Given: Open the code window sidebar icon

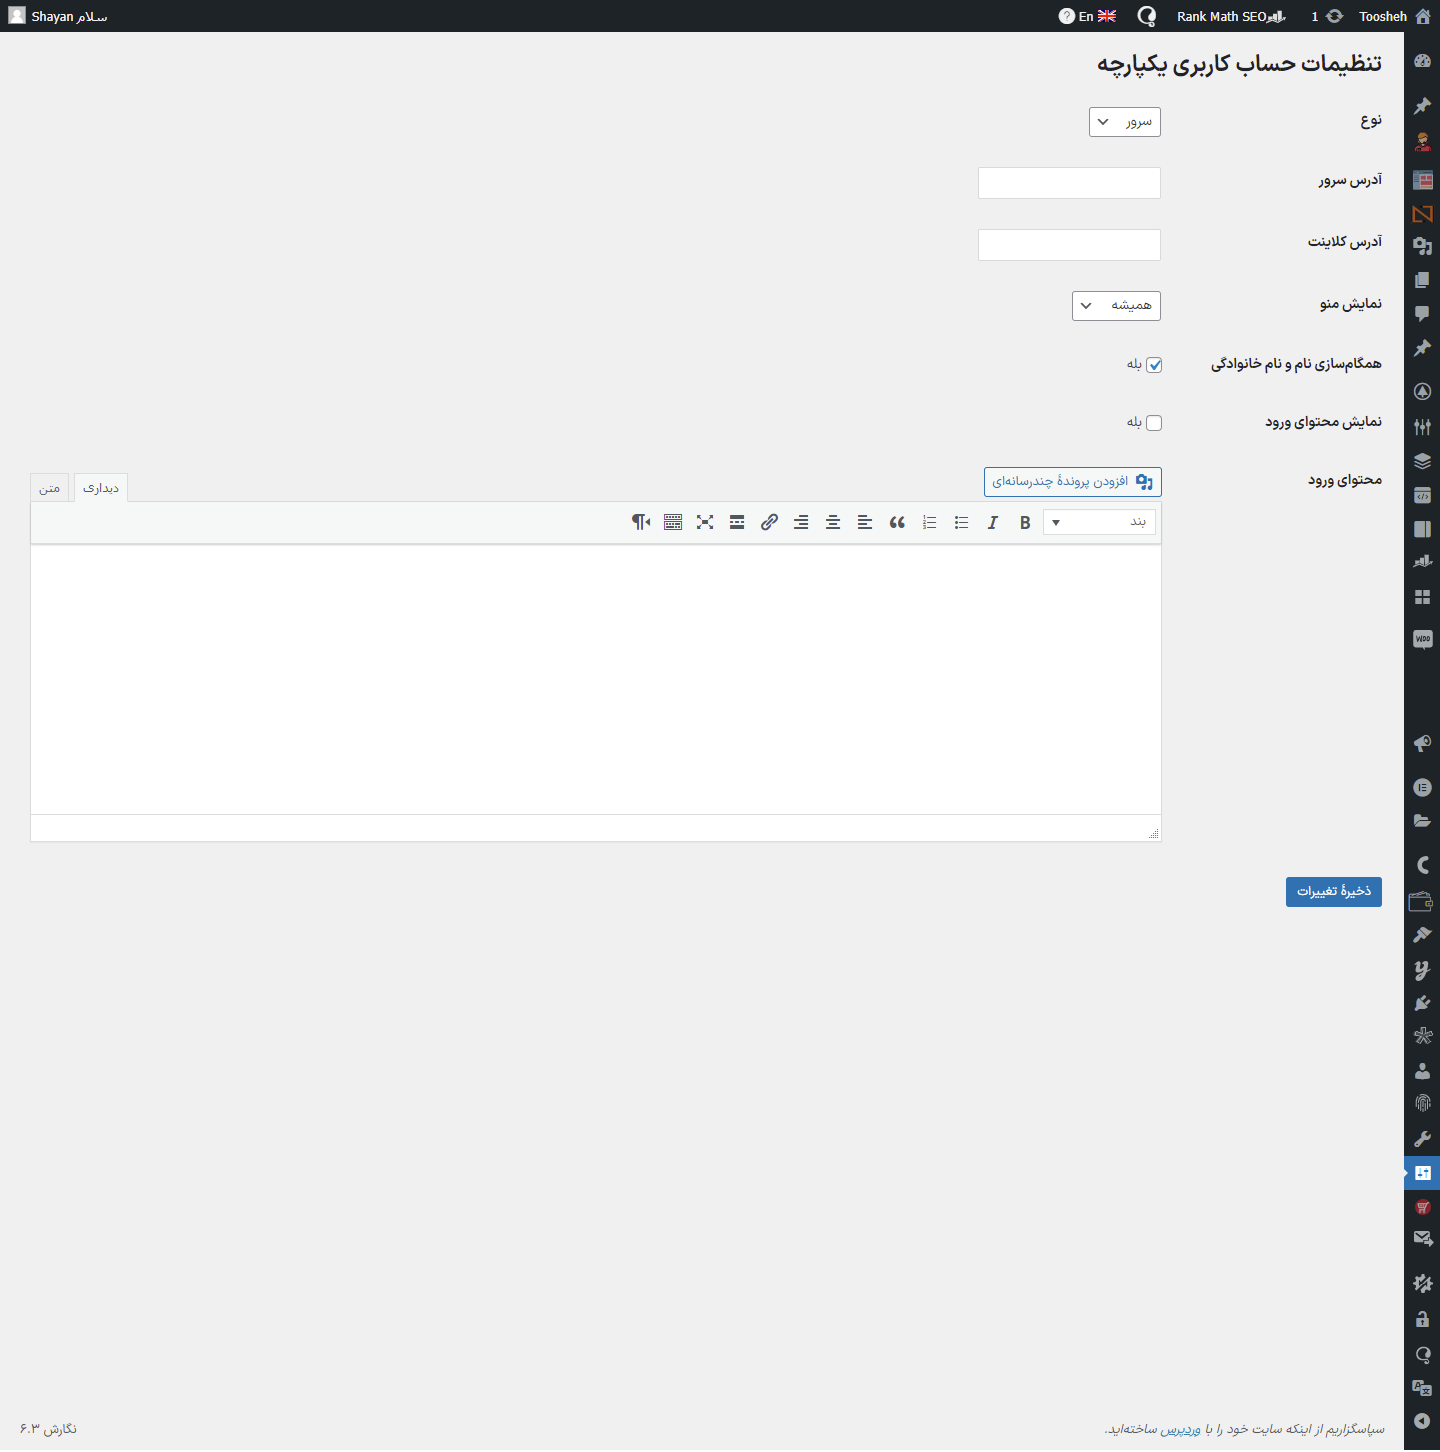Looking at the screenshot, I should pos(1422,495).
